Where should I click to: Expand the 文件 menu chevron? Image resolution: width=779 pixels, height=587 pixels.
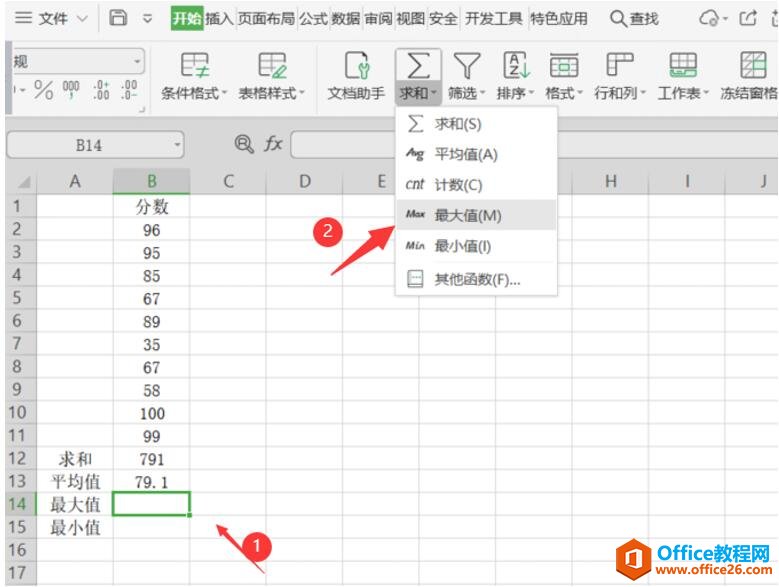click(82, 19)
